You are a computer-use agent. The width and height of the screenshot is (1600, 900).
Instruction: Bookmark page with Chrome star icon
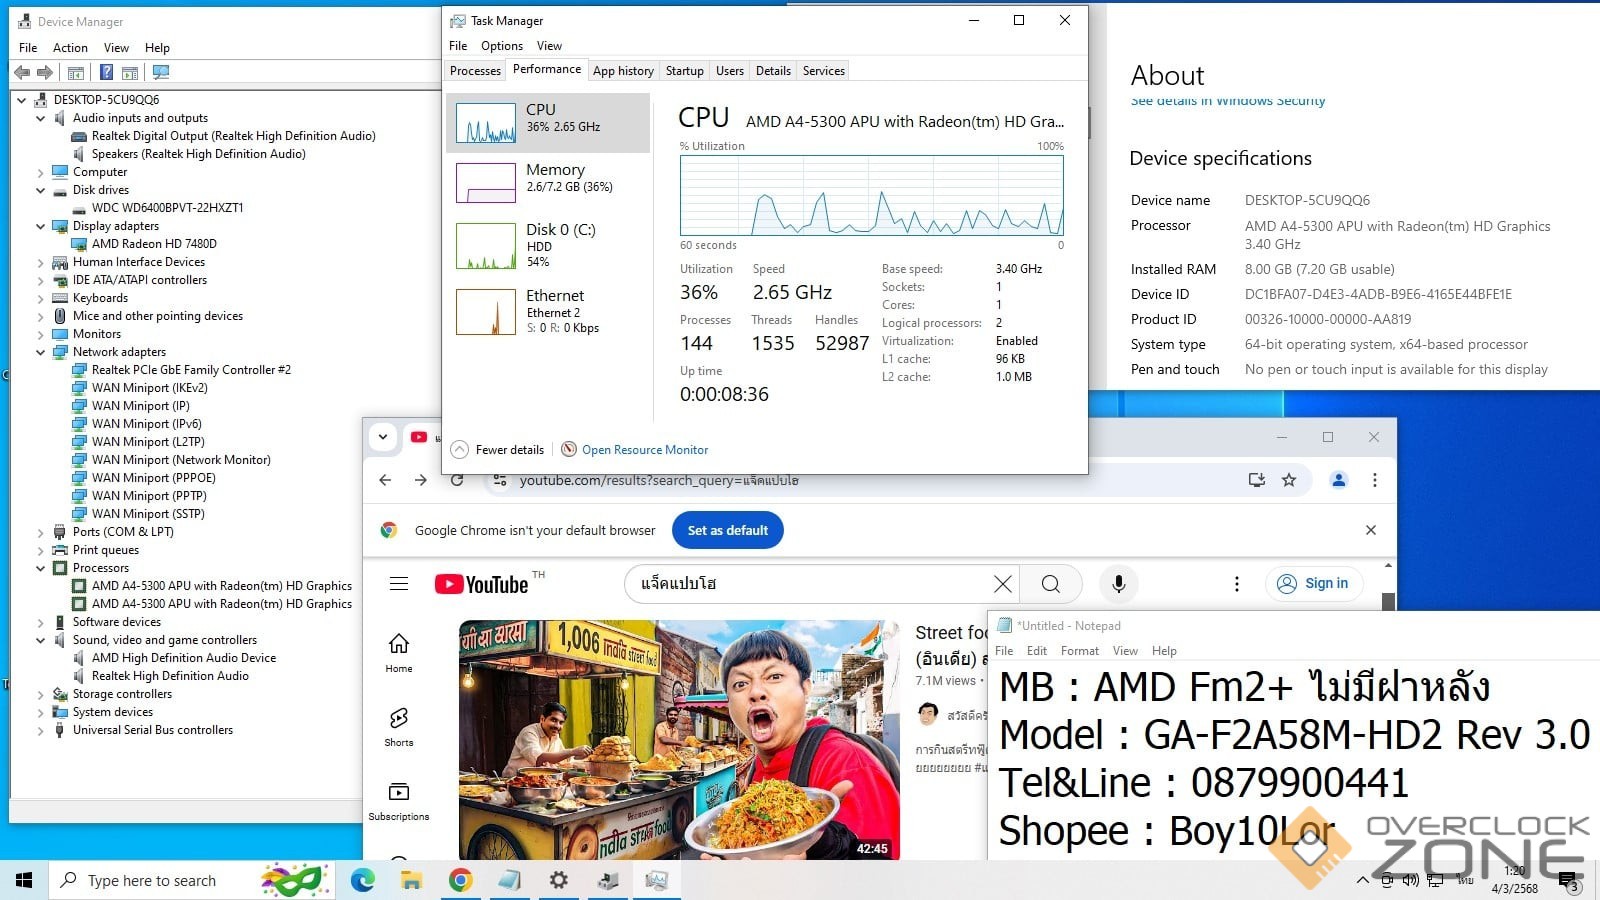1289,480
